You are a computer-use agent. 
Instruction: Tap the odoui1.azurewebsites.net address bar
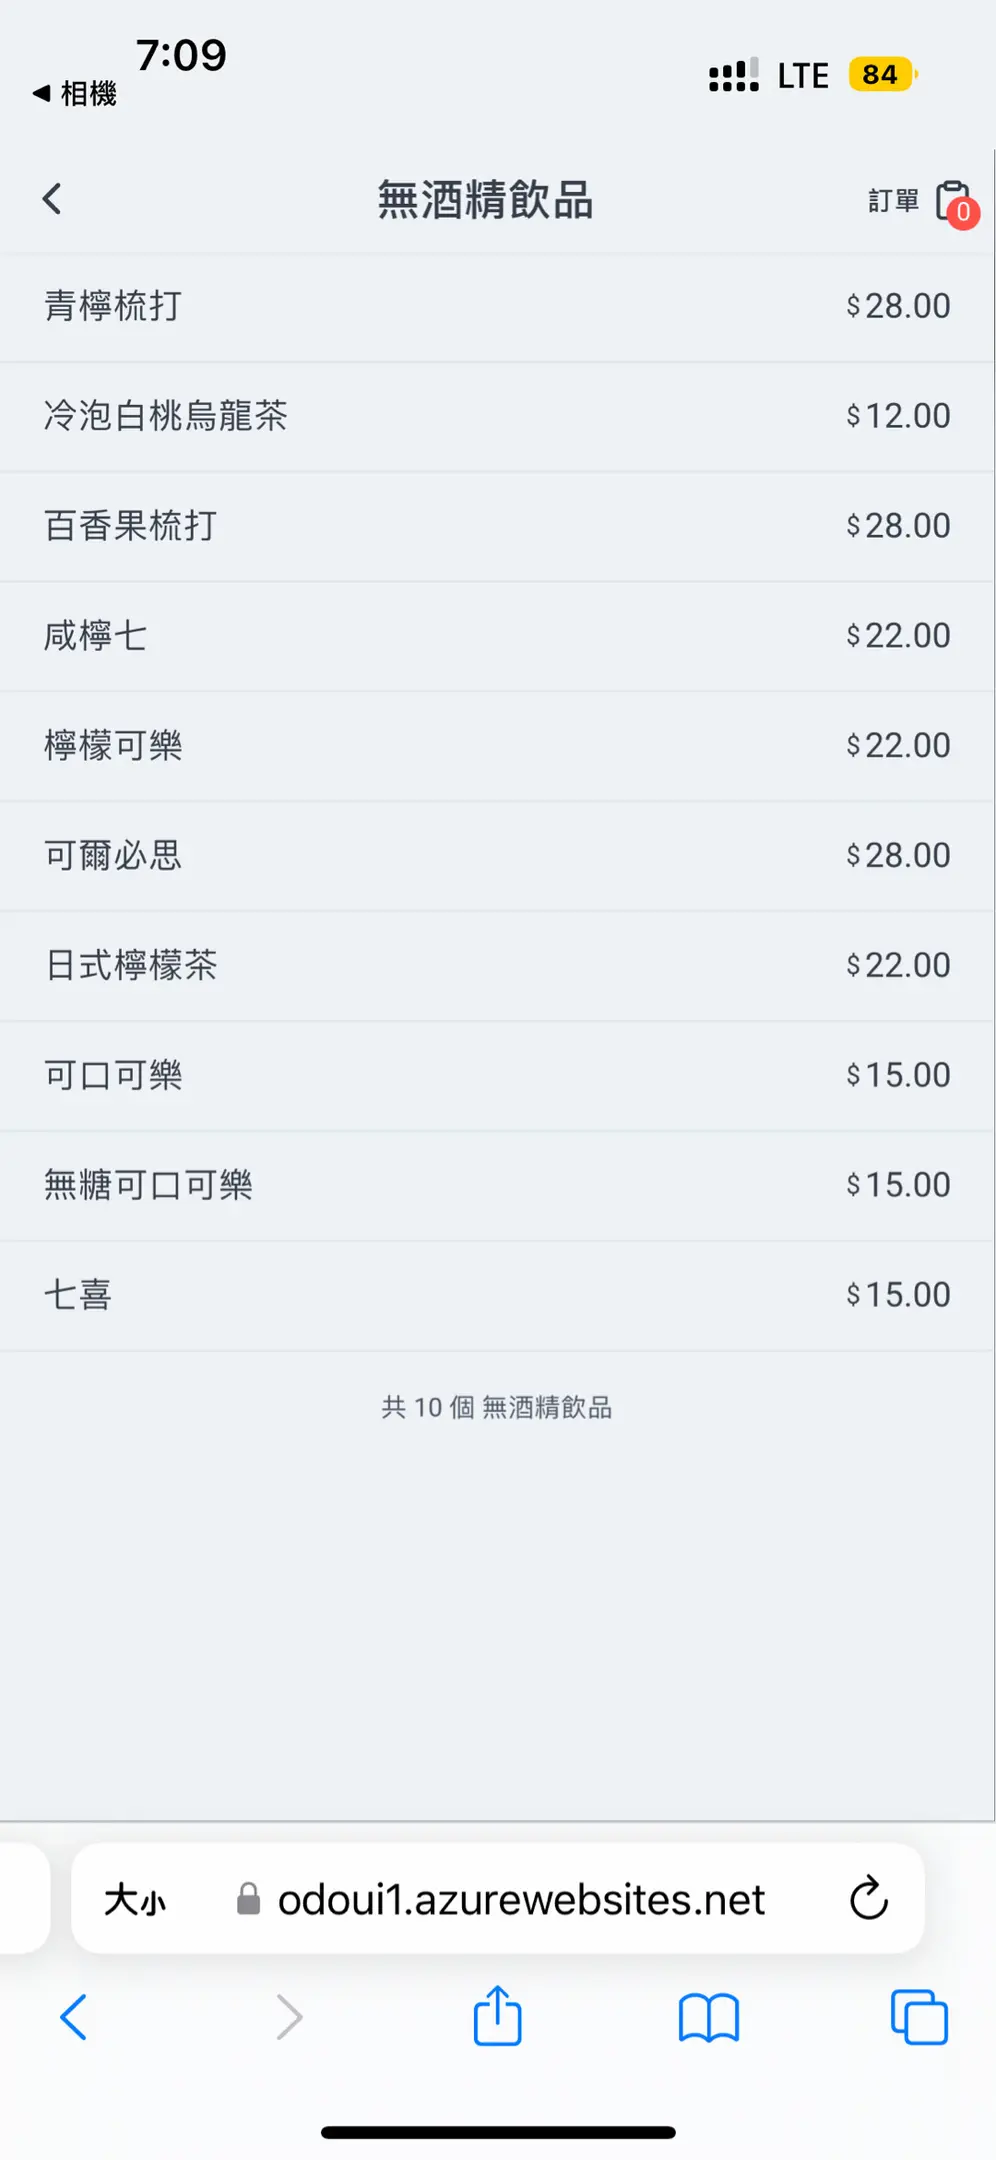point(520,1899)
